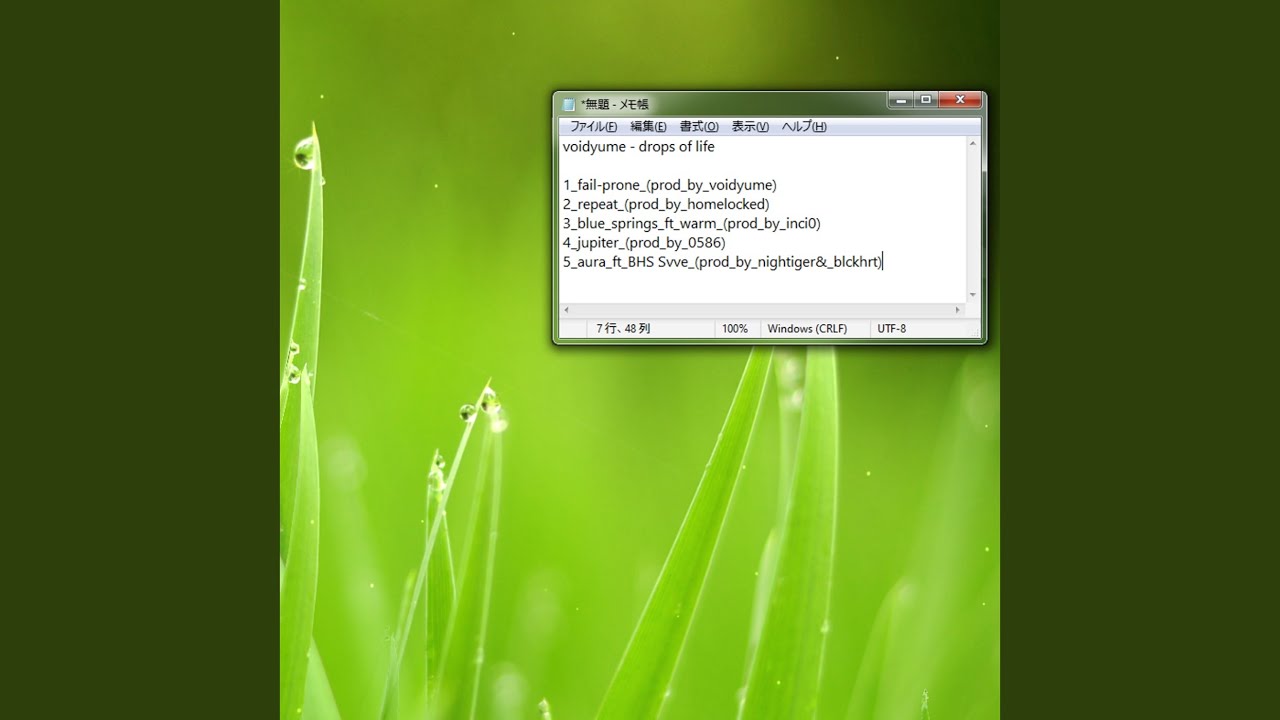Open the ヘルプ(H) menu

pos(804,127)
